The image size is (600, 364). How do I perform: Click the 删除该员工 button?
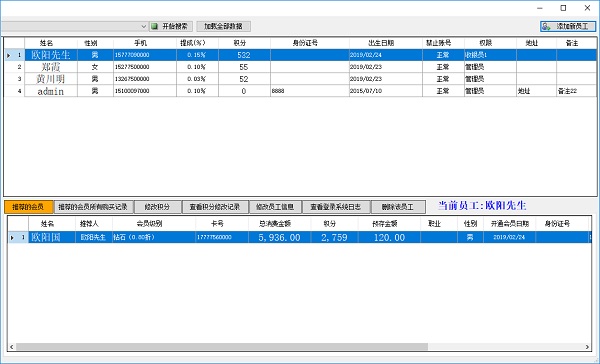click(x=398, y=207)
